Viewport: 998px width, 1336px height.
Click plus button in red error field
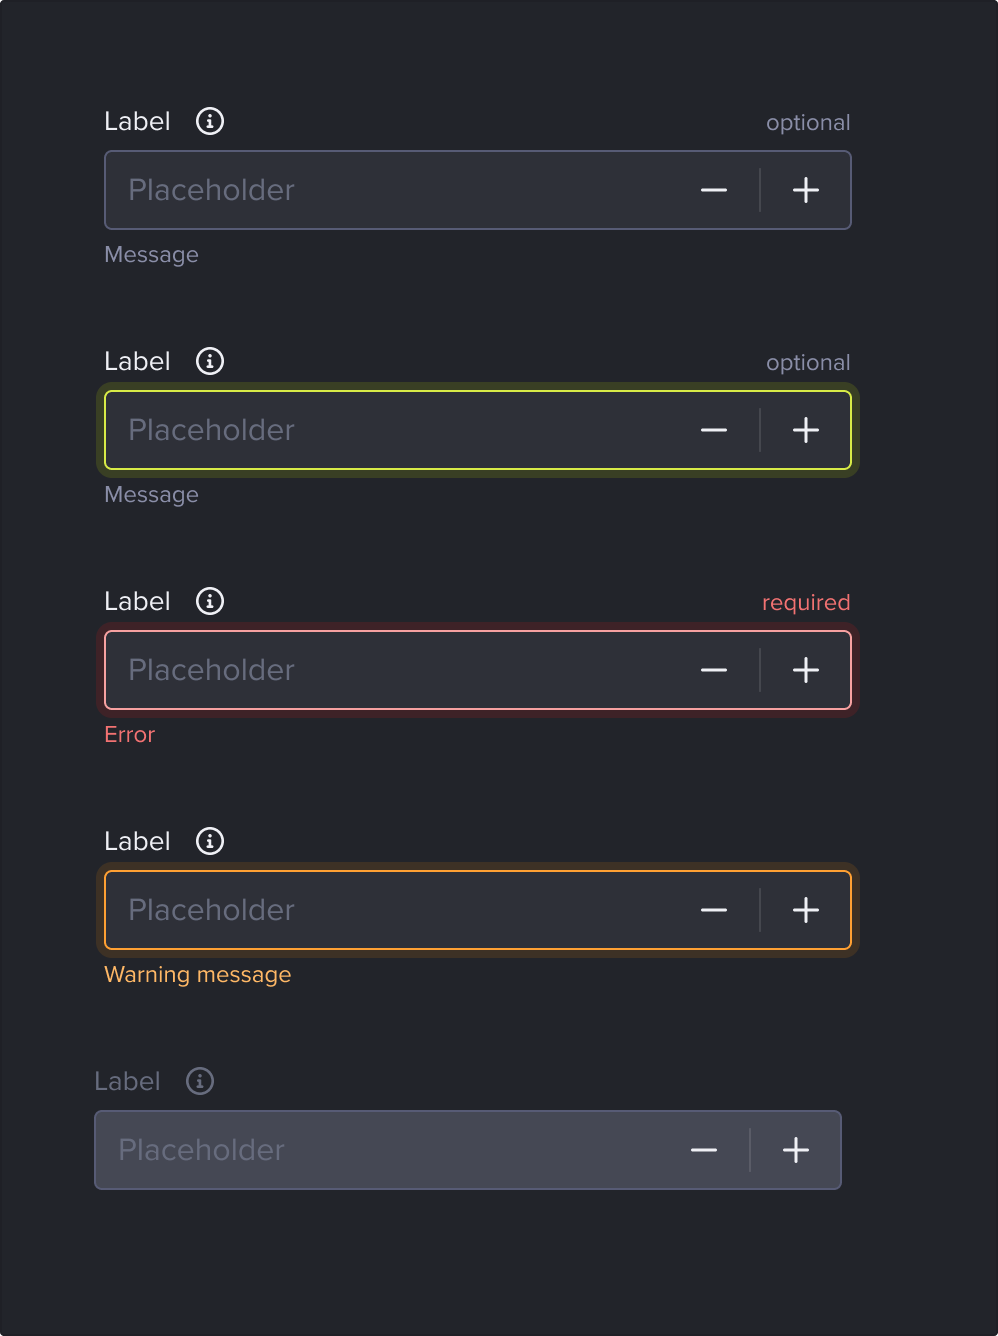click(x=806, y=670)
